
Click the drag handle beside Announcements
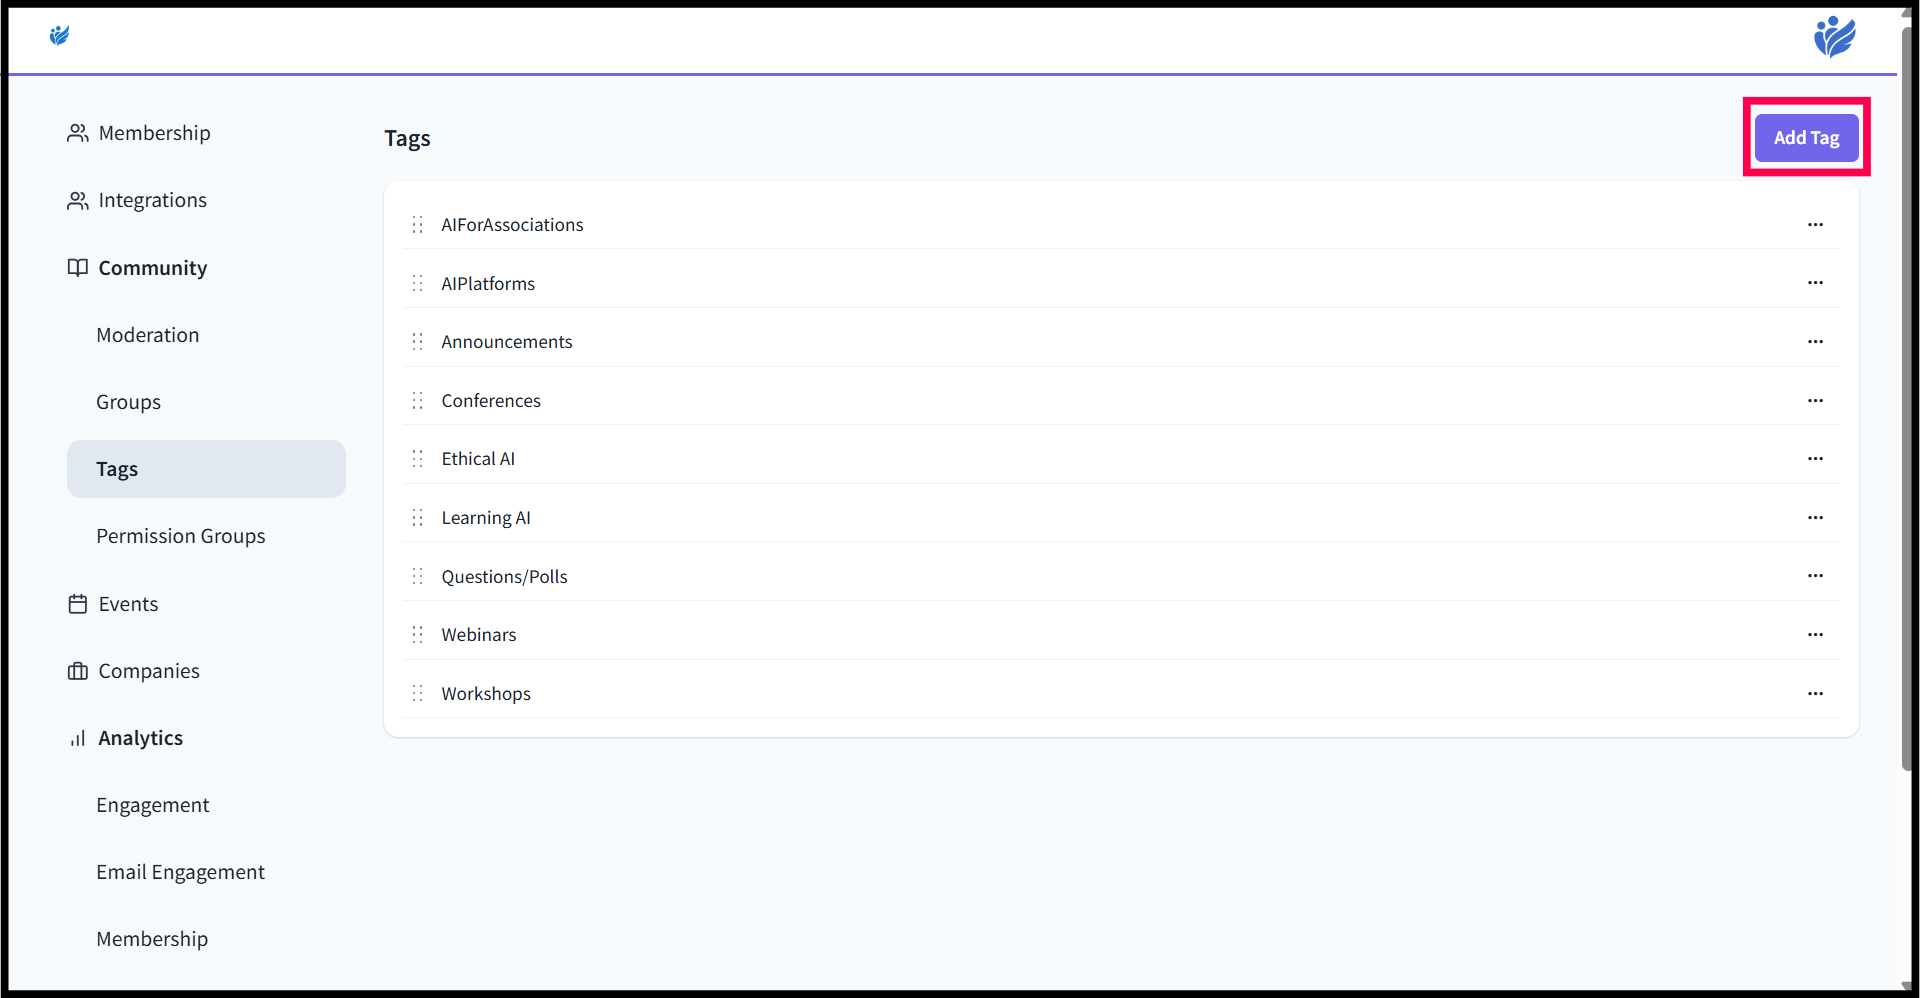coord(418,342)
